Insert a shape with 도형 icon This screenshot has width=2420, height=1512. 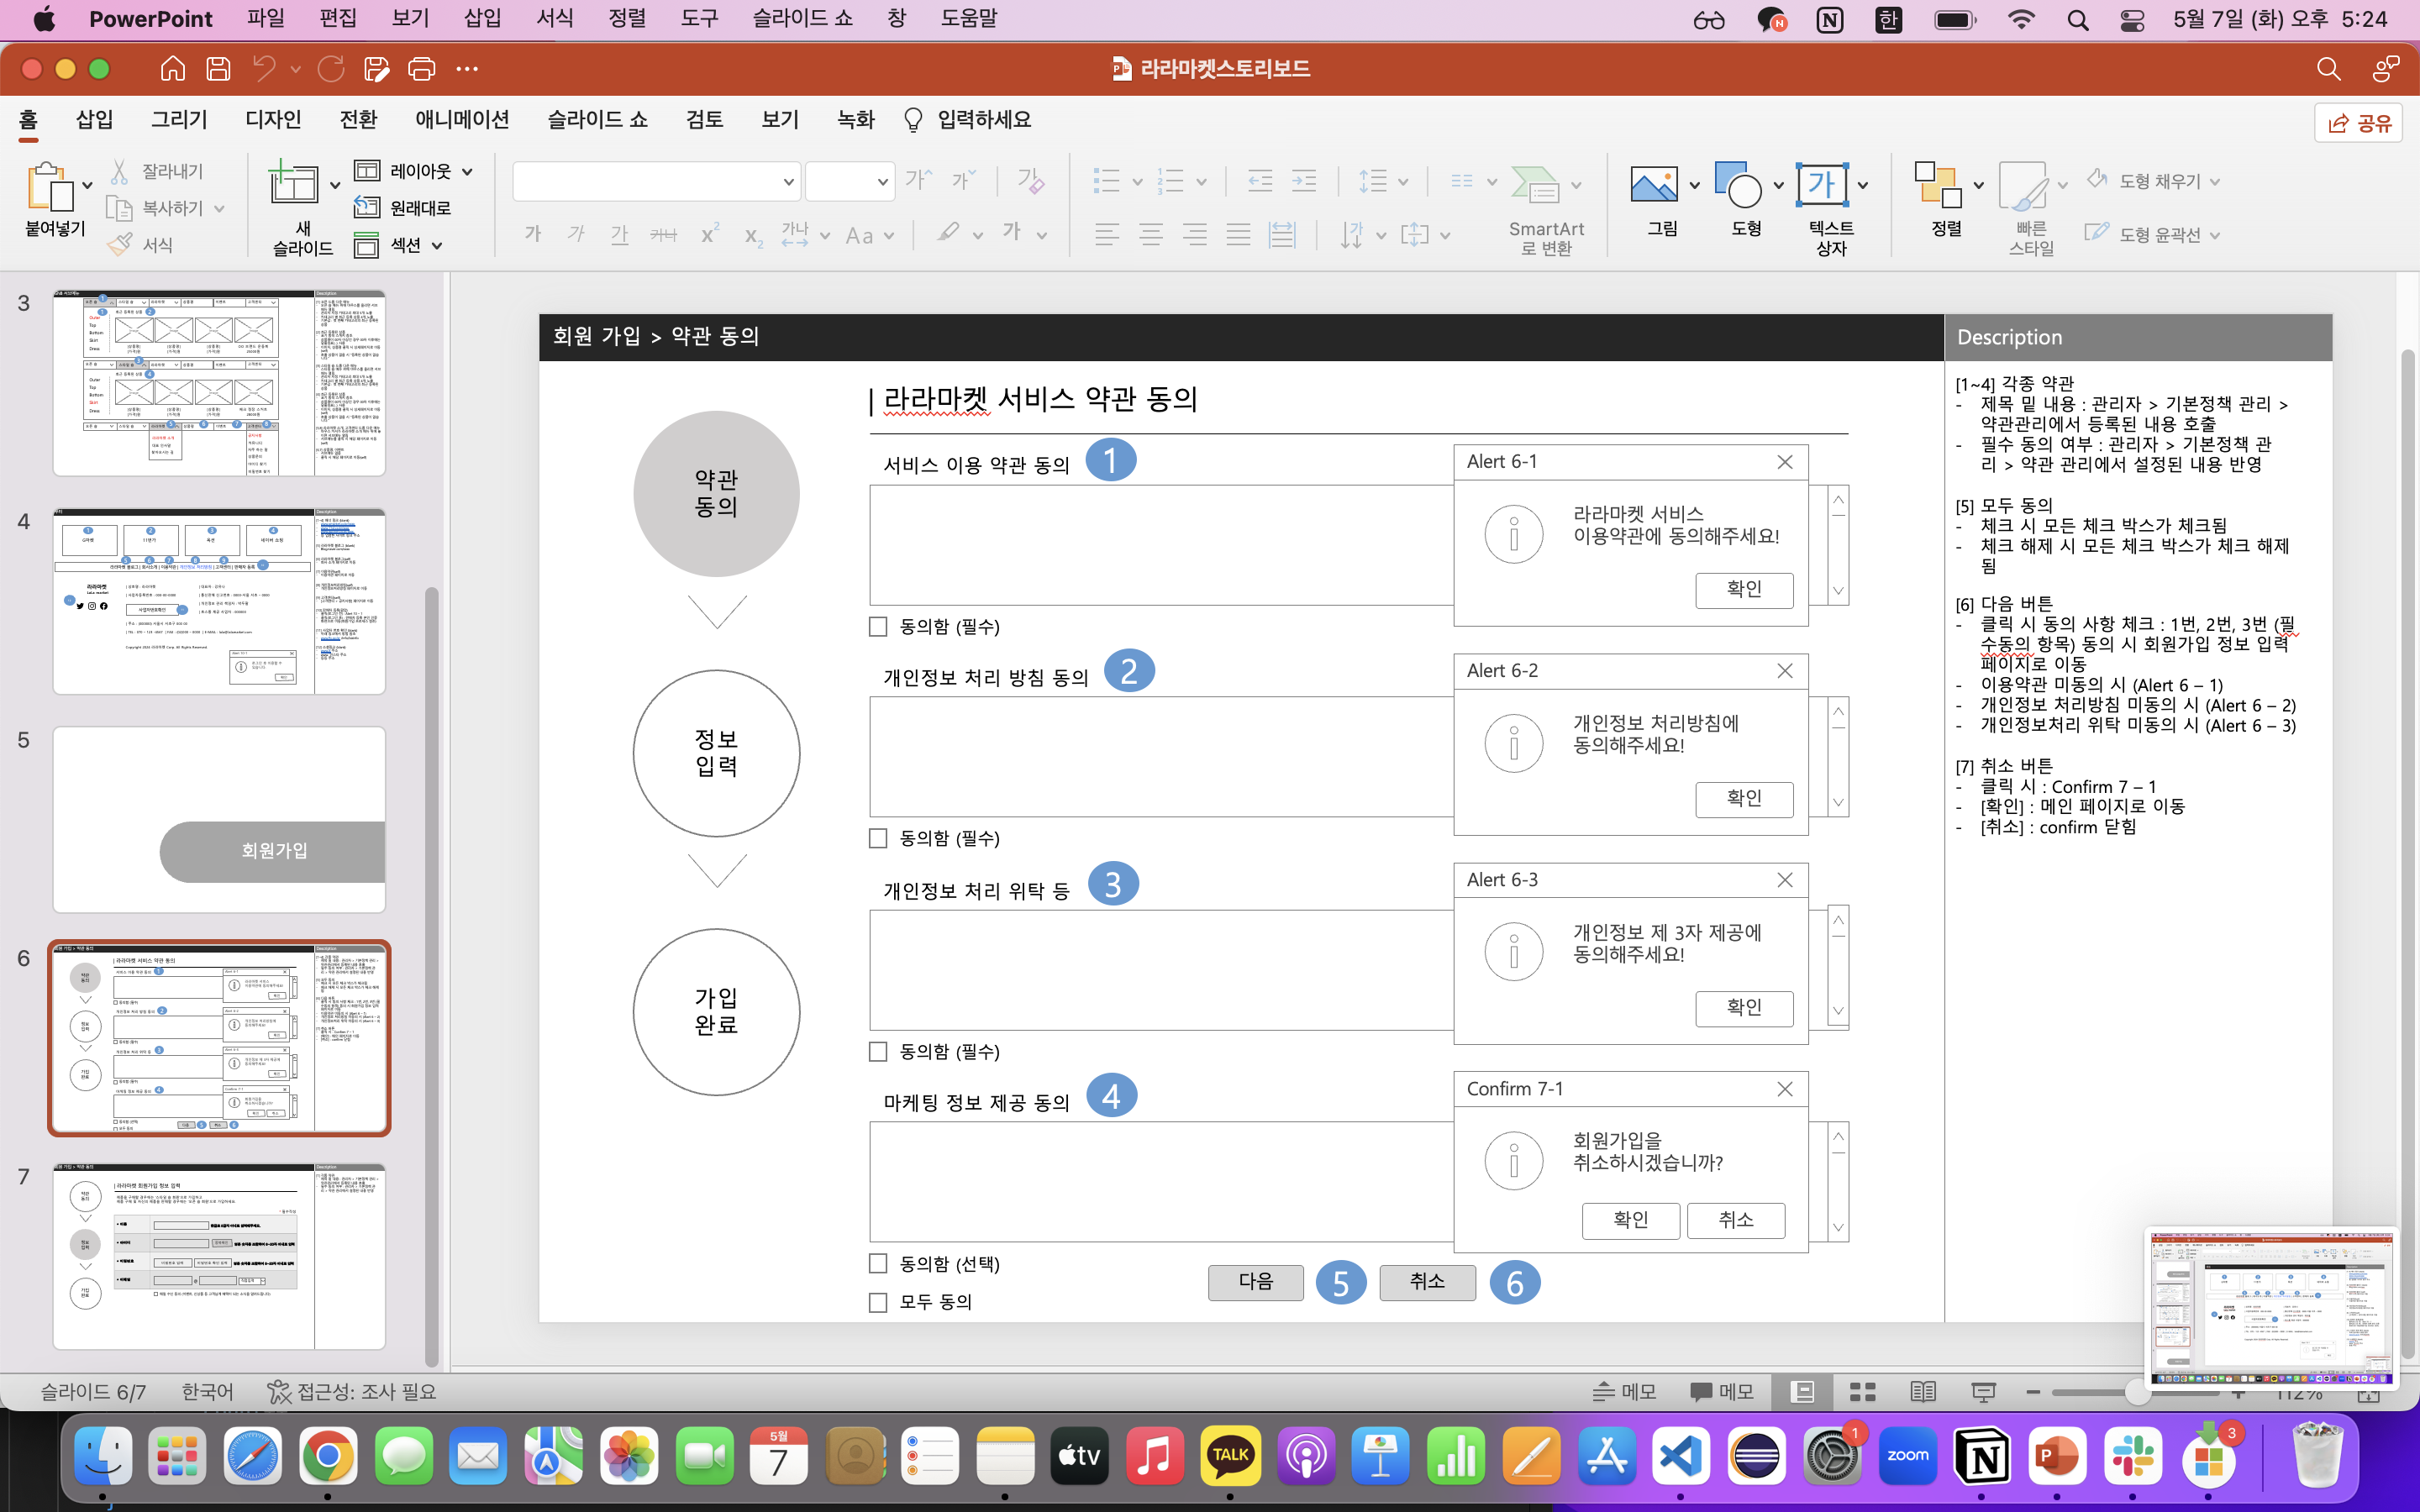click(x=1737, y=185)
